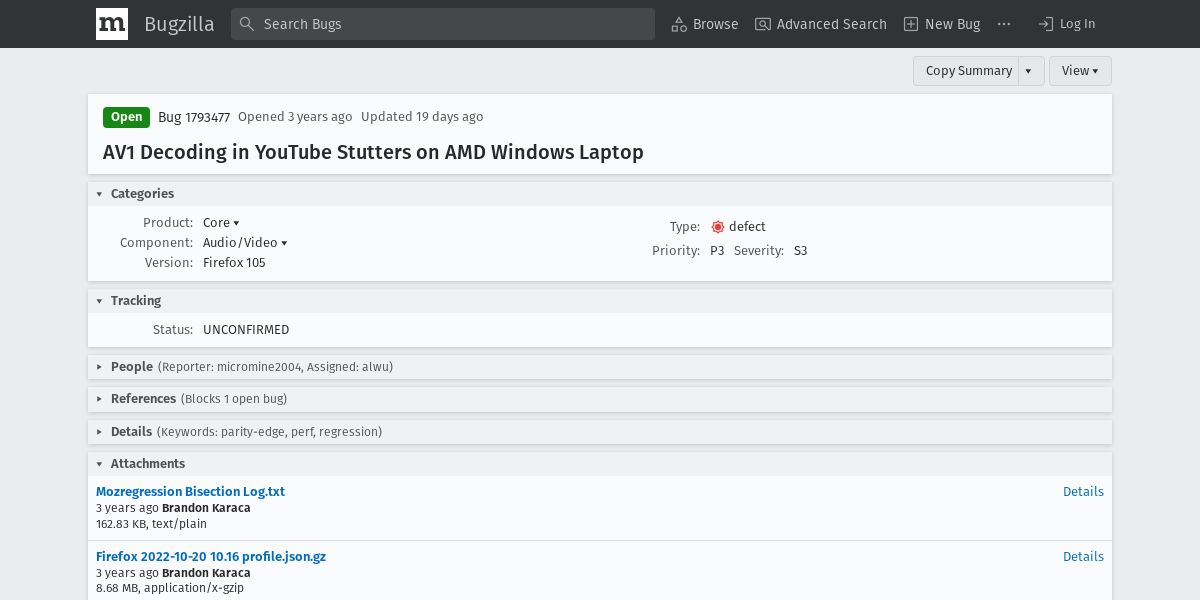Expand the References section
1200x600 pixels.
pos(99,399)
